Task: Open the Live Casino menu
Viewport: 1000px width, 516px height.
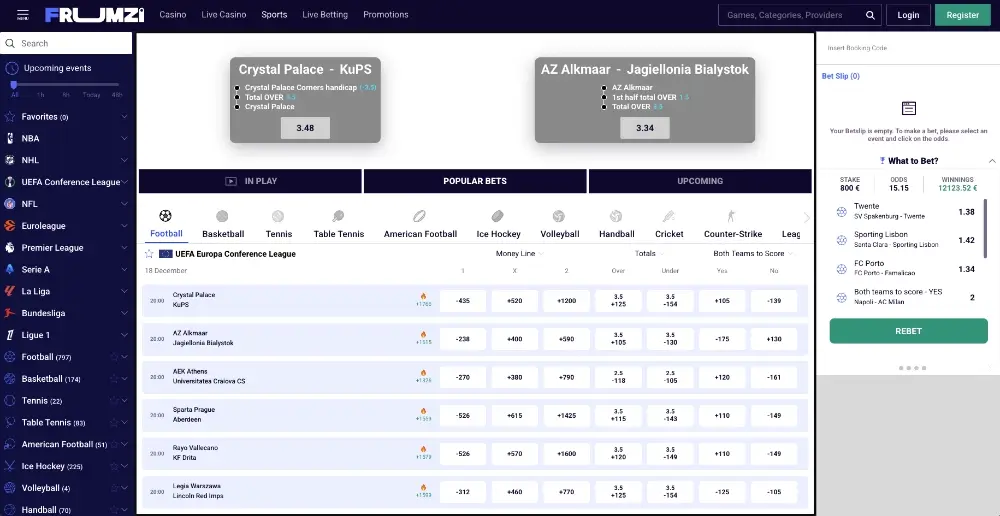Action: click(x=224, y=15)
